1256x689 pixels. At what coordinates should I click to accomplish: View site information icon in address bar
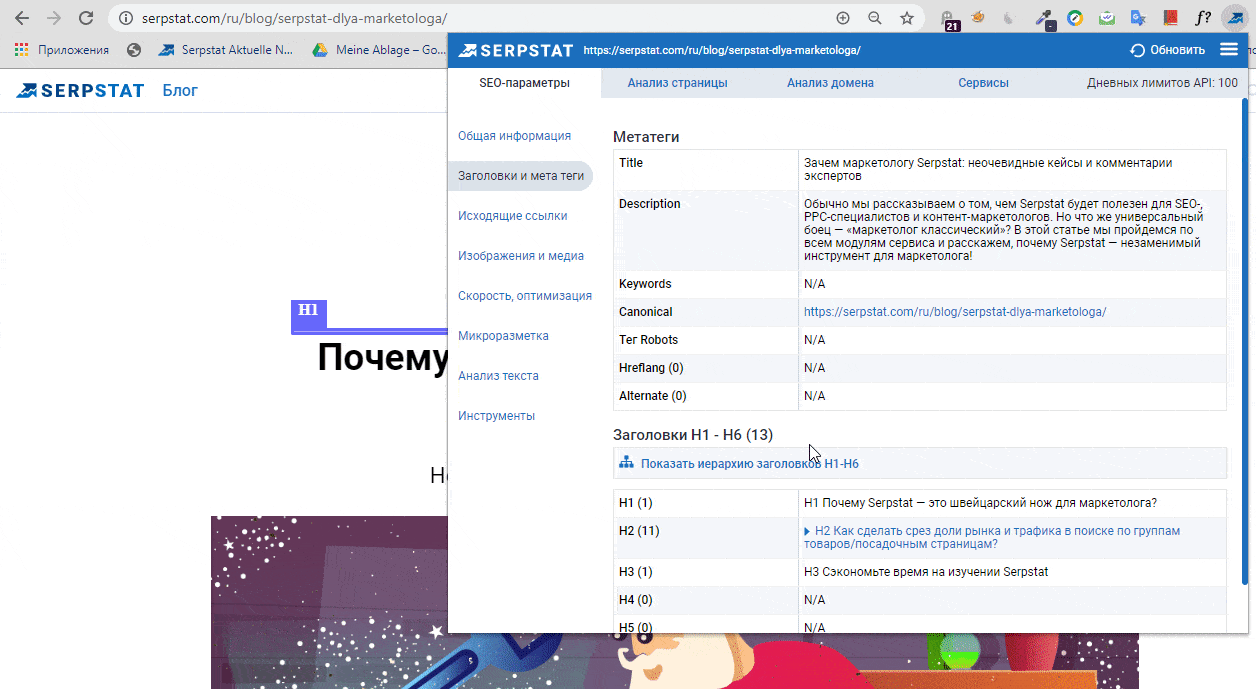click(126, 18)
